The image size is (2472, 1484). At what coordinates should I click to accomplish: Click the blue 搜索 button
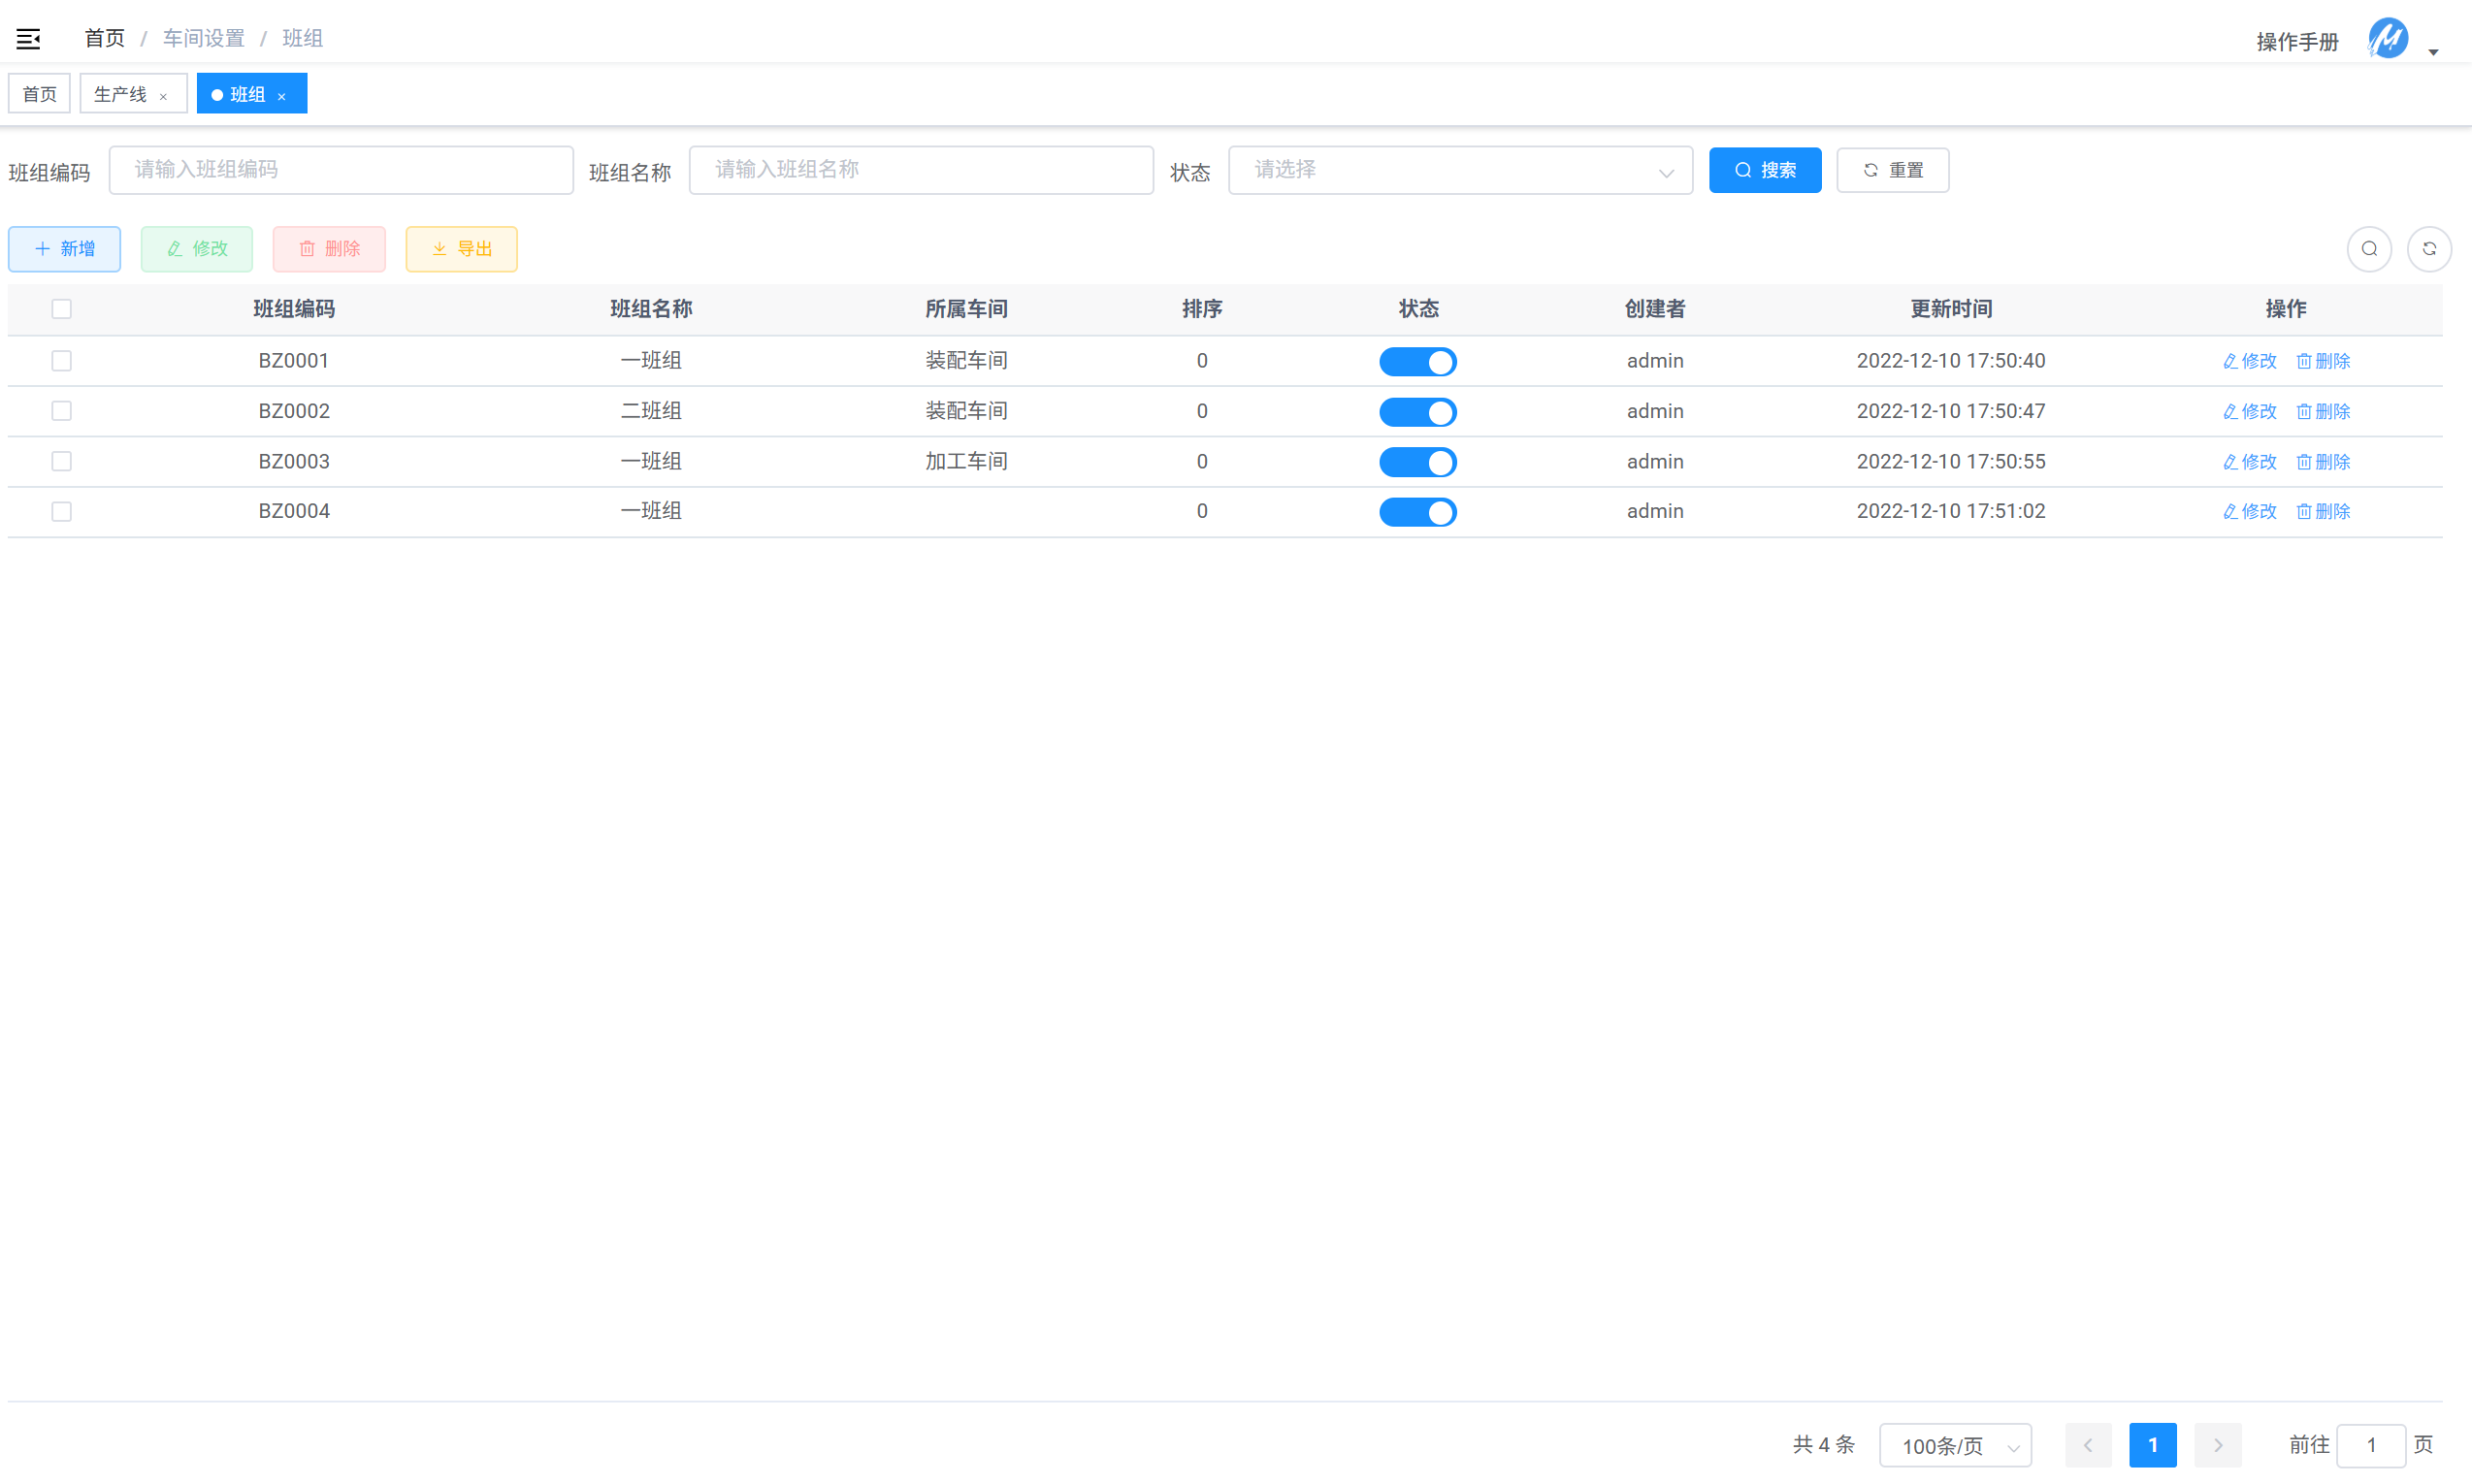[x=1764, y=170]
